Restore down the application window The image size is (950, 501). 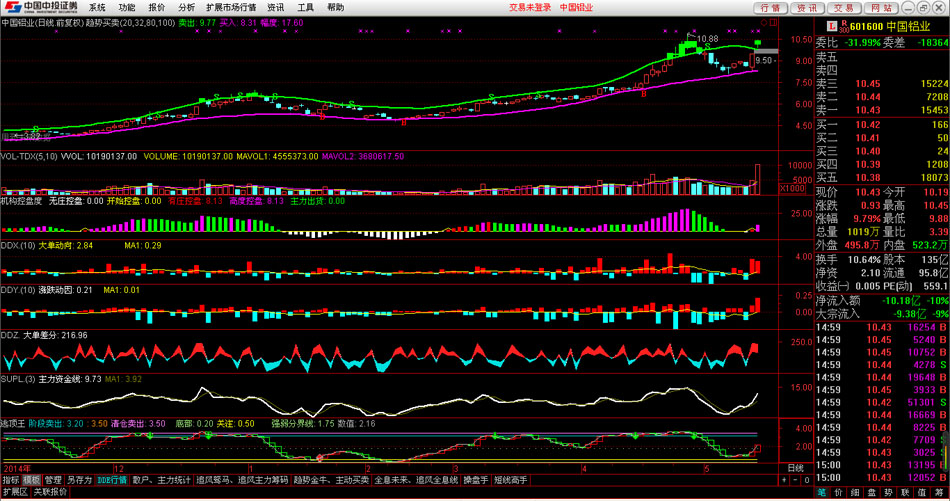pos(923,7)
